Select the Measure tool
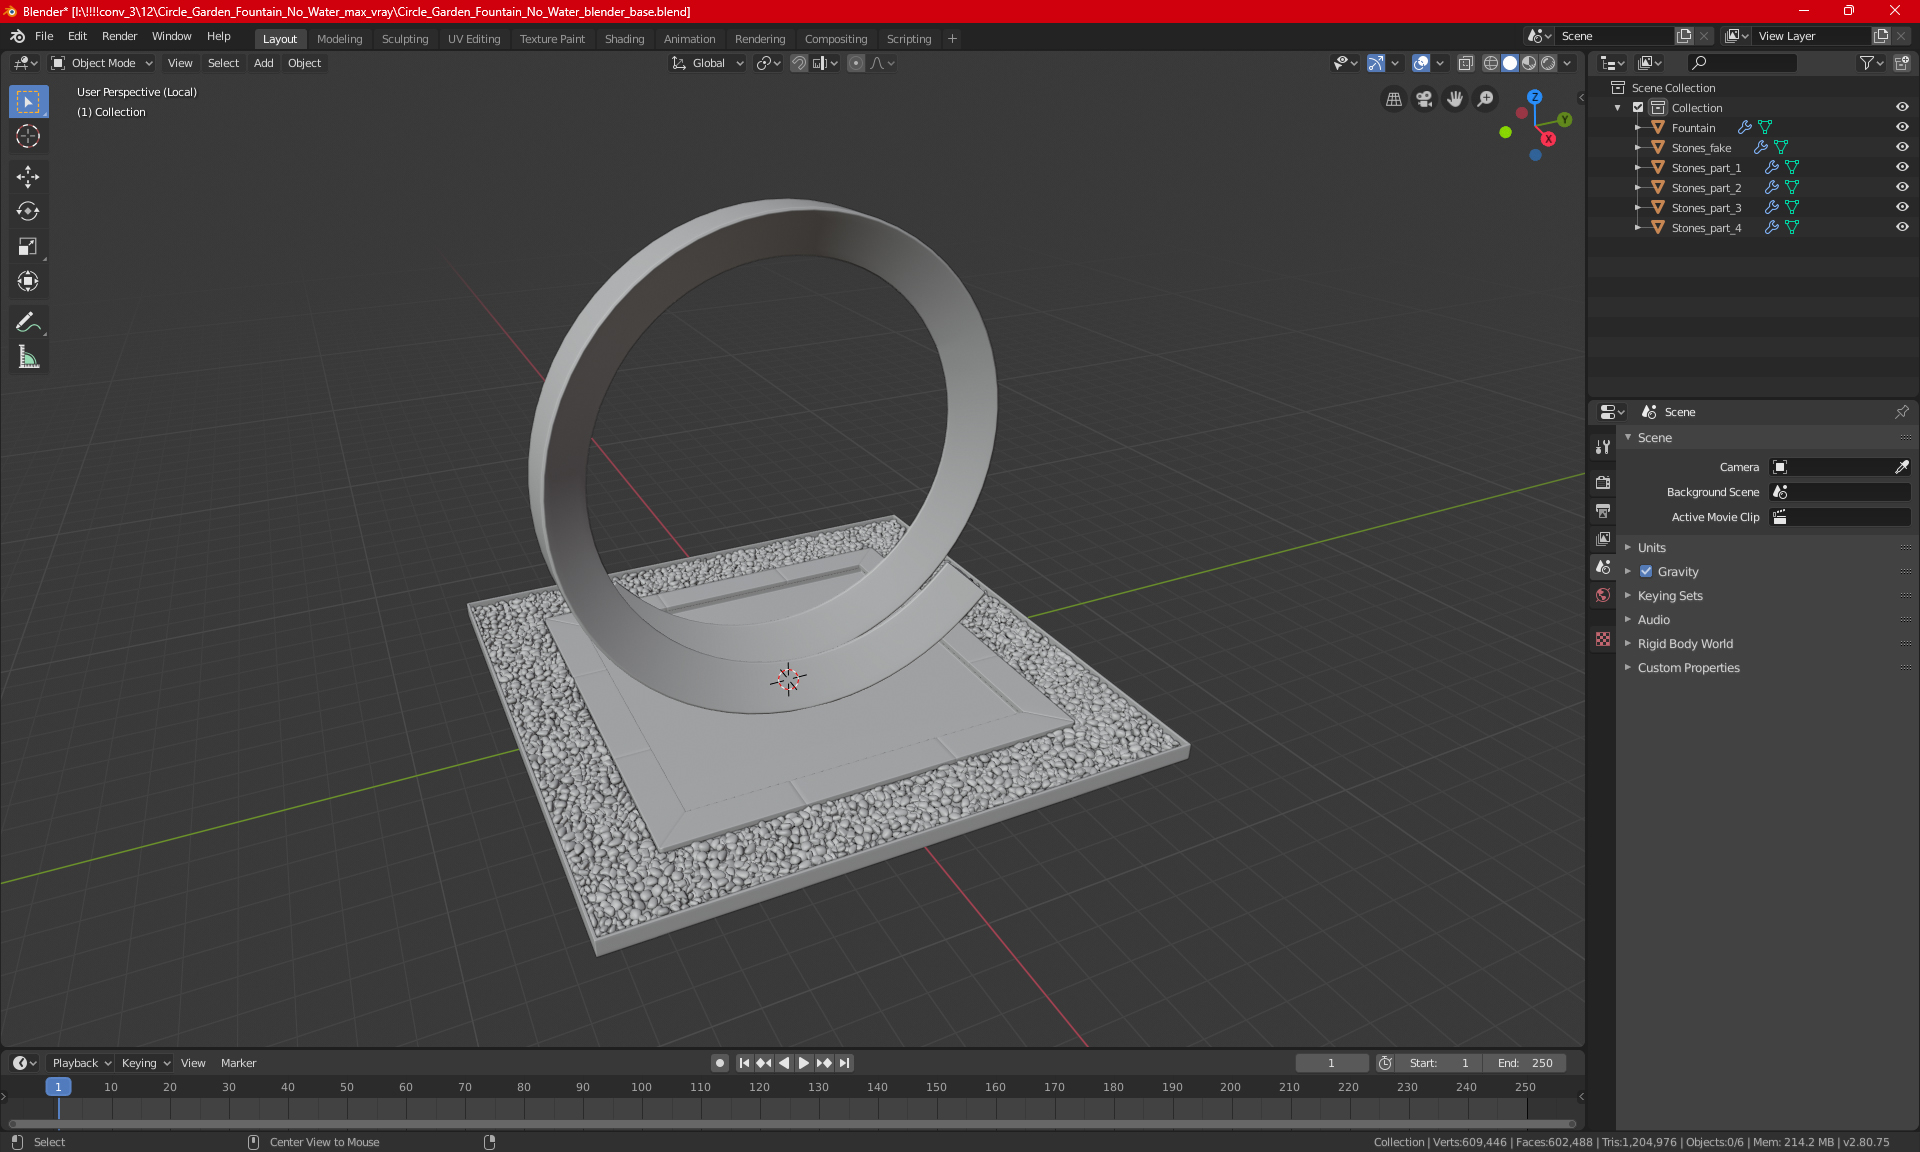This screenshot has width=1920, height=1152. (28, 357)
